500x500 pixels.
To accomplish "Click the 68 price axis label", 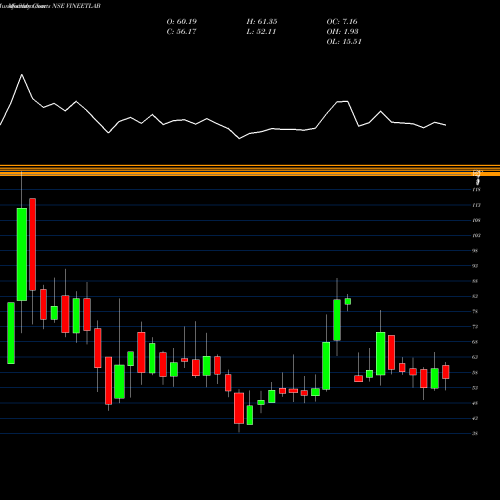I will pyautogui.click(x=475, y=342).
